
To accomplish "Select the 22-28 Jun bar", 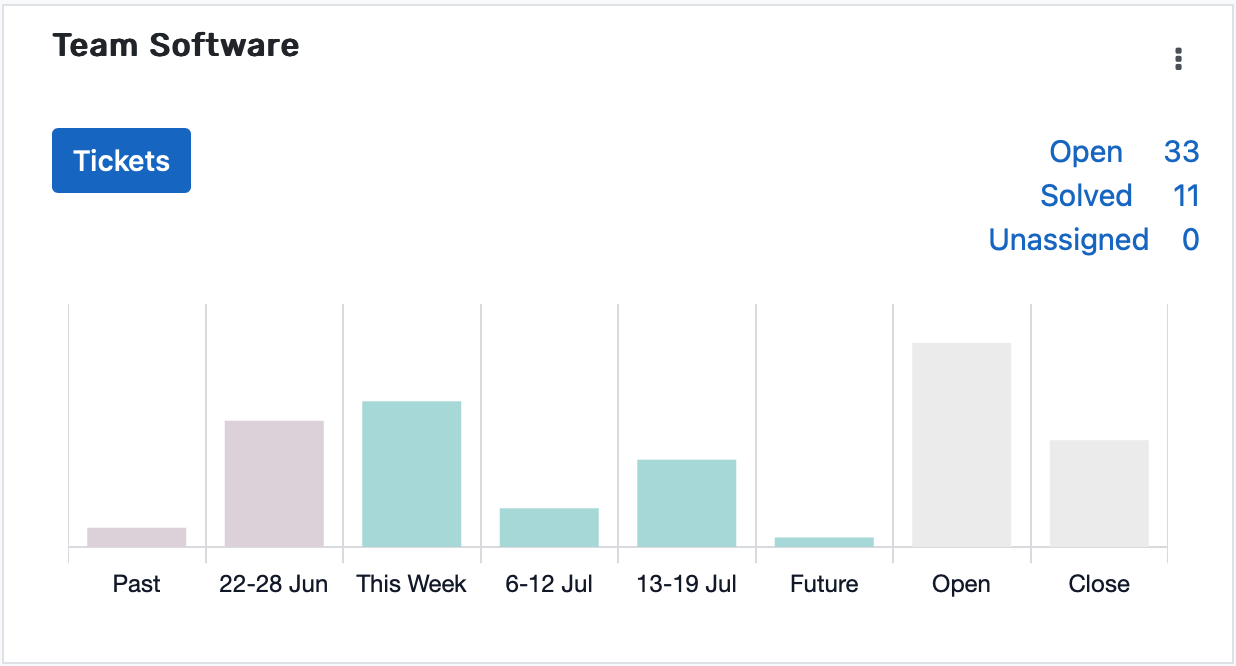I will (x=274, y=484).
